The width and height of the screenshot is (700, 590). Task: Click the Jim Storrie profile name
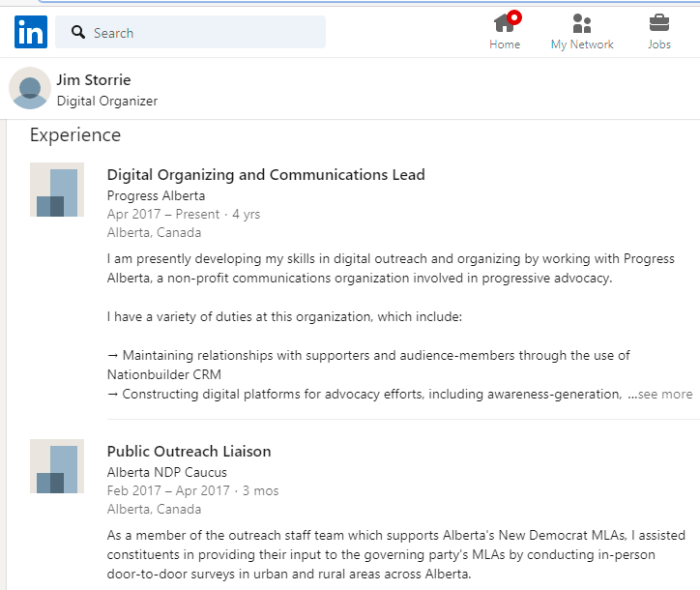pos(94,80)
